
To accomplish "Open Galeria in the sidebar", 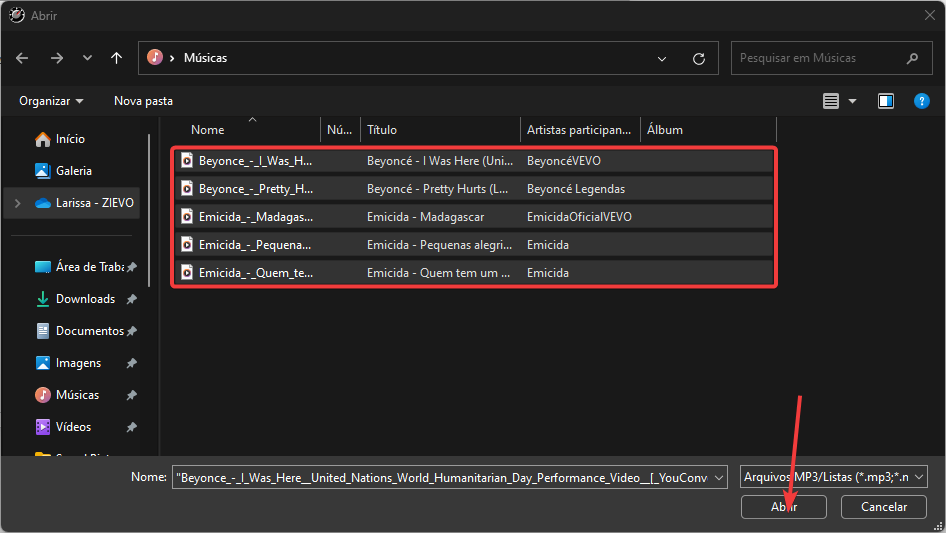I will click(x=74, y=171).
